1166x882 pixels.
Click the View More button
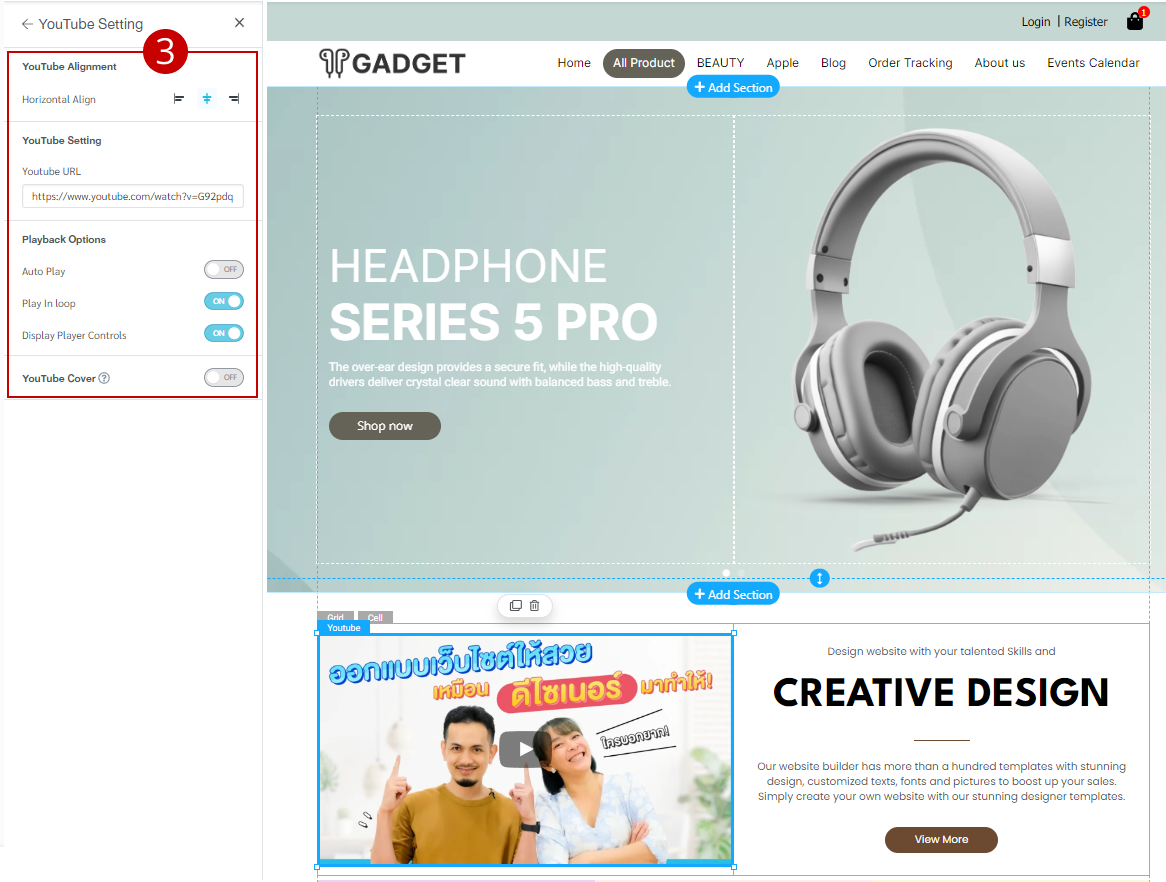pyautogui.click(x=941, y=840)
